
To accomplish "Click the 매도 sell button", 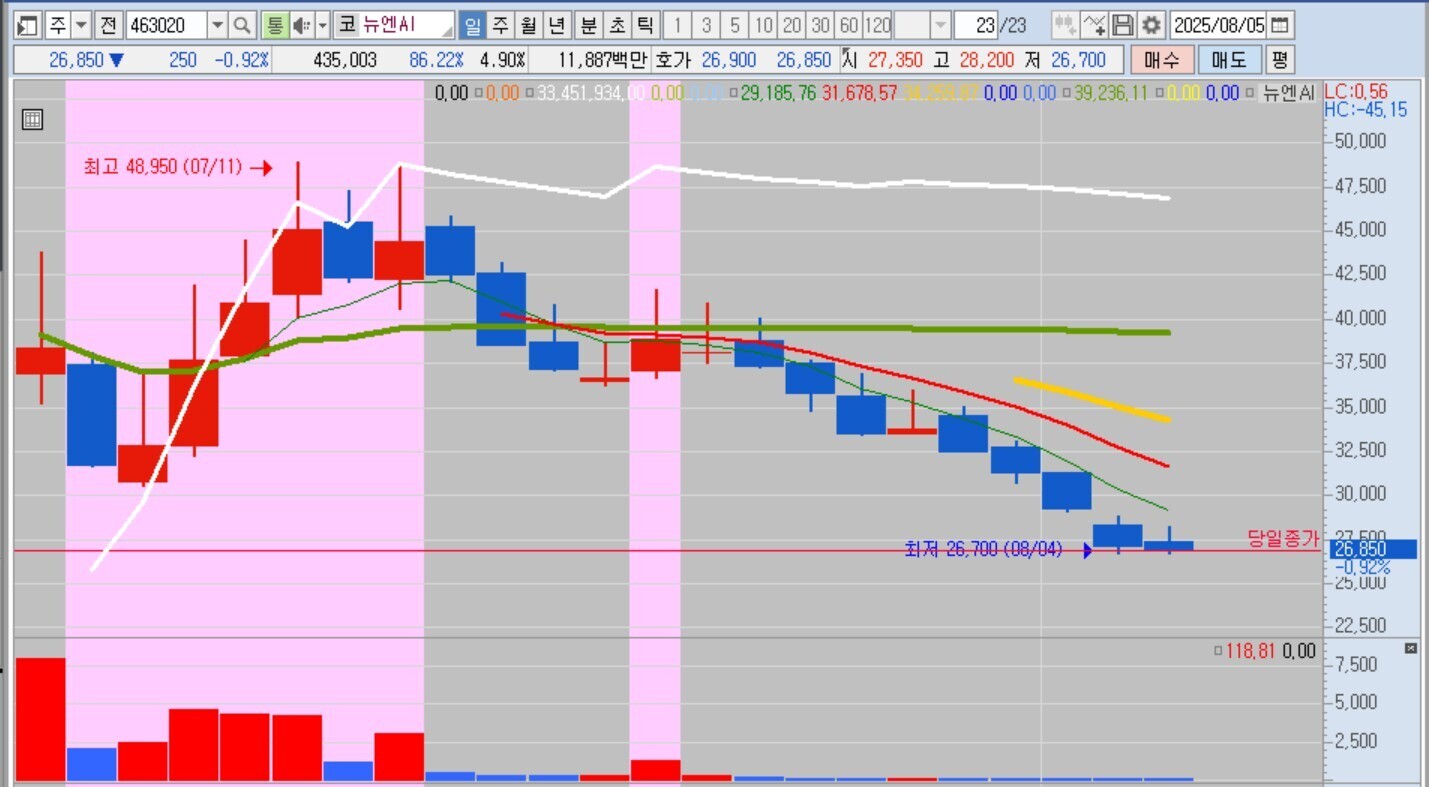I will [x=1229, y=60].
